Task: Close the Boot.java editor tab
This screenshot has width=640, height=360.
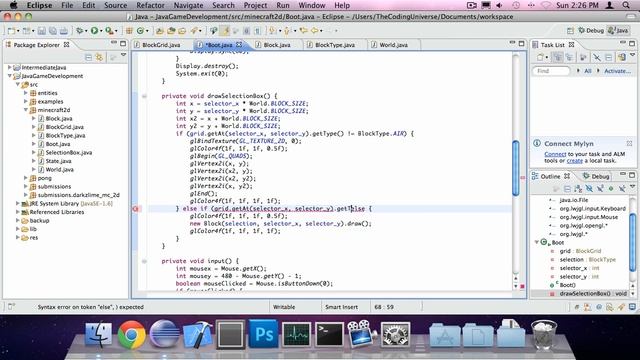Action: (x=239, y=44)
